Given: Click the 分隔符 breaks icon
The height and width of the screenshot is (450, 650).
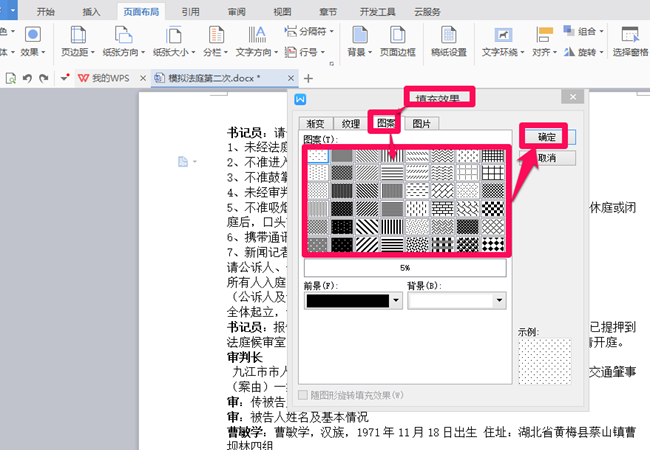Looking at the screenshot, I should (291, 31).
